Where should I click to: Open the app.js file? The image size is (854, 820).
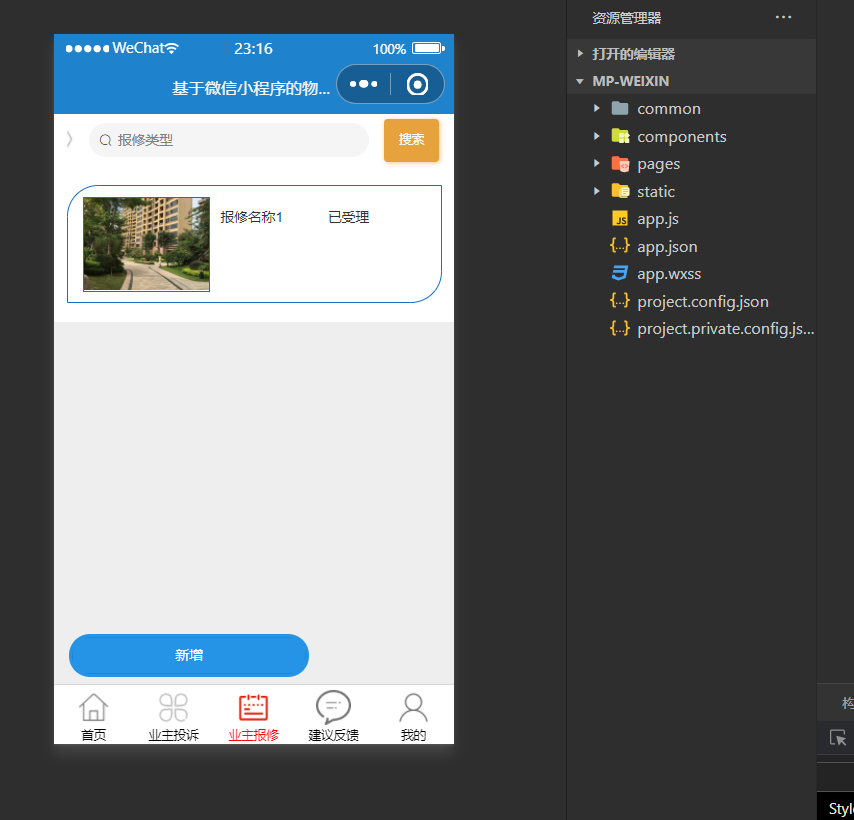[658, 219]
